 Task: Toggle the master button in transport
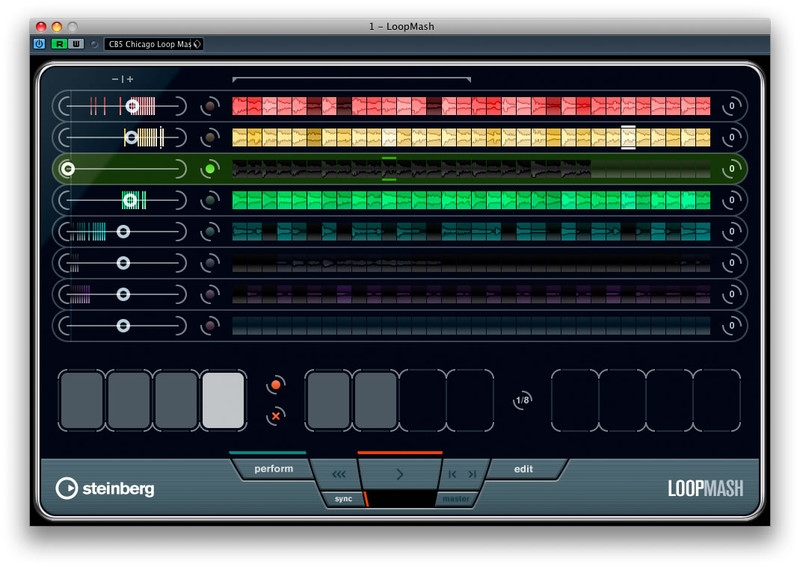click(456, 499)
